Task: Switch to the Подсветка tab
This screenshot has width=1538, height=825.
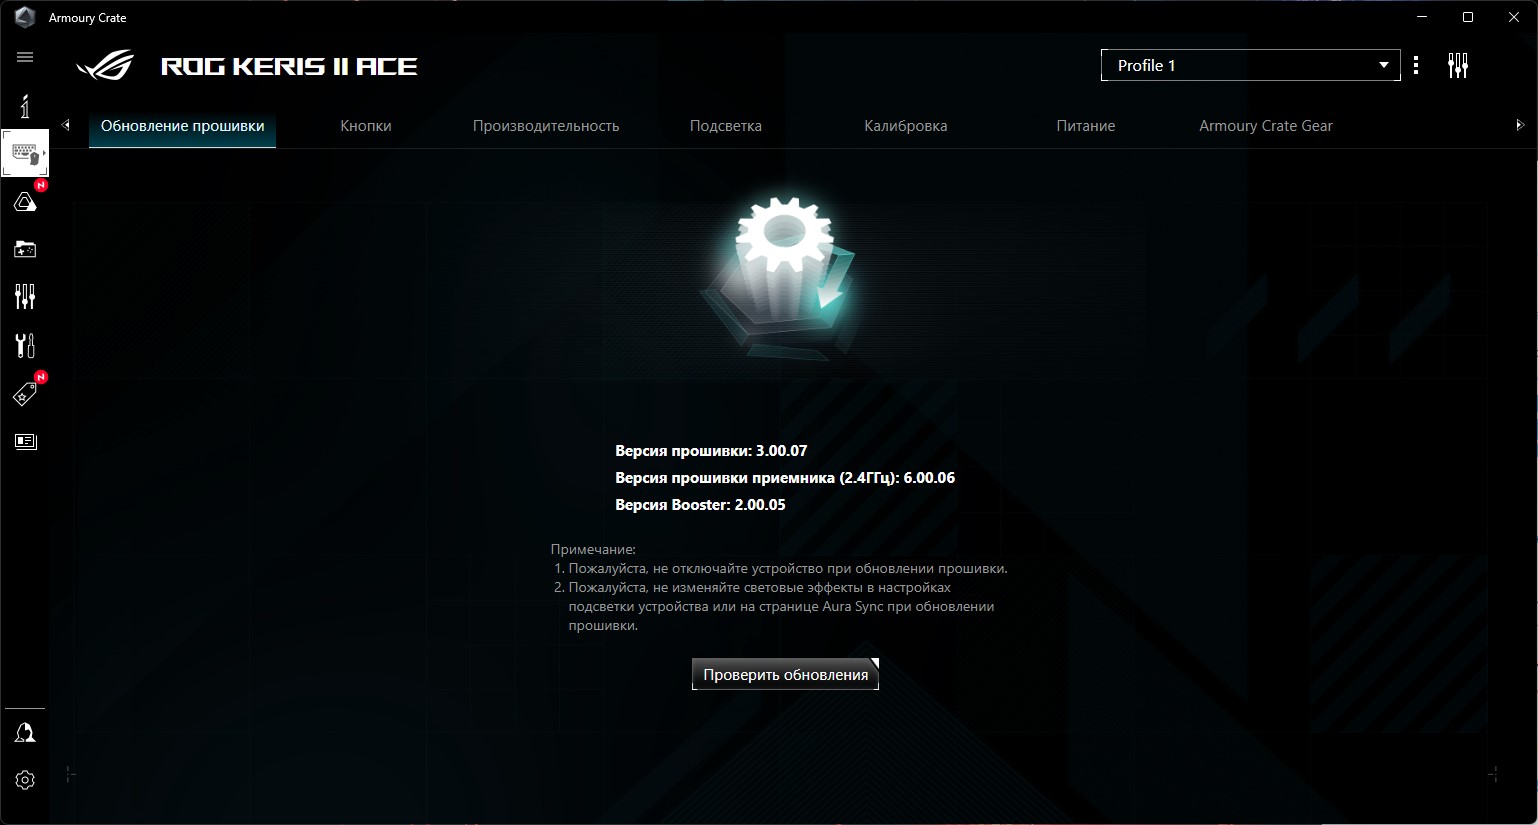Action: pos(726,126)
